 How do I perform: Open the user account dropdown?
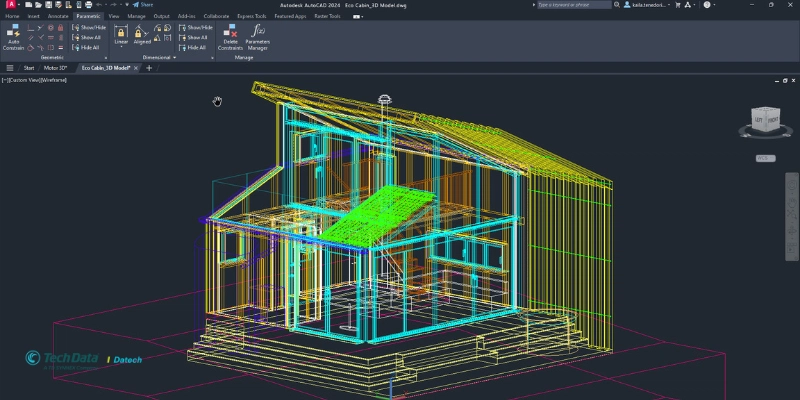(647, 5)
